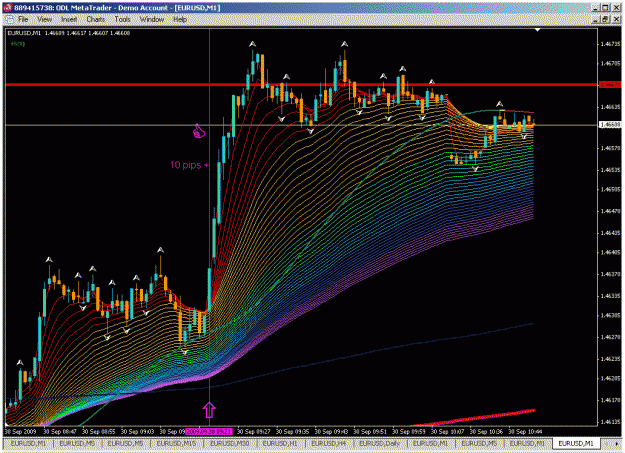Screen dimensions: 625x453
Task: Click the magenta date label 2009.09.30 09:21
Action: pos(209,431)
